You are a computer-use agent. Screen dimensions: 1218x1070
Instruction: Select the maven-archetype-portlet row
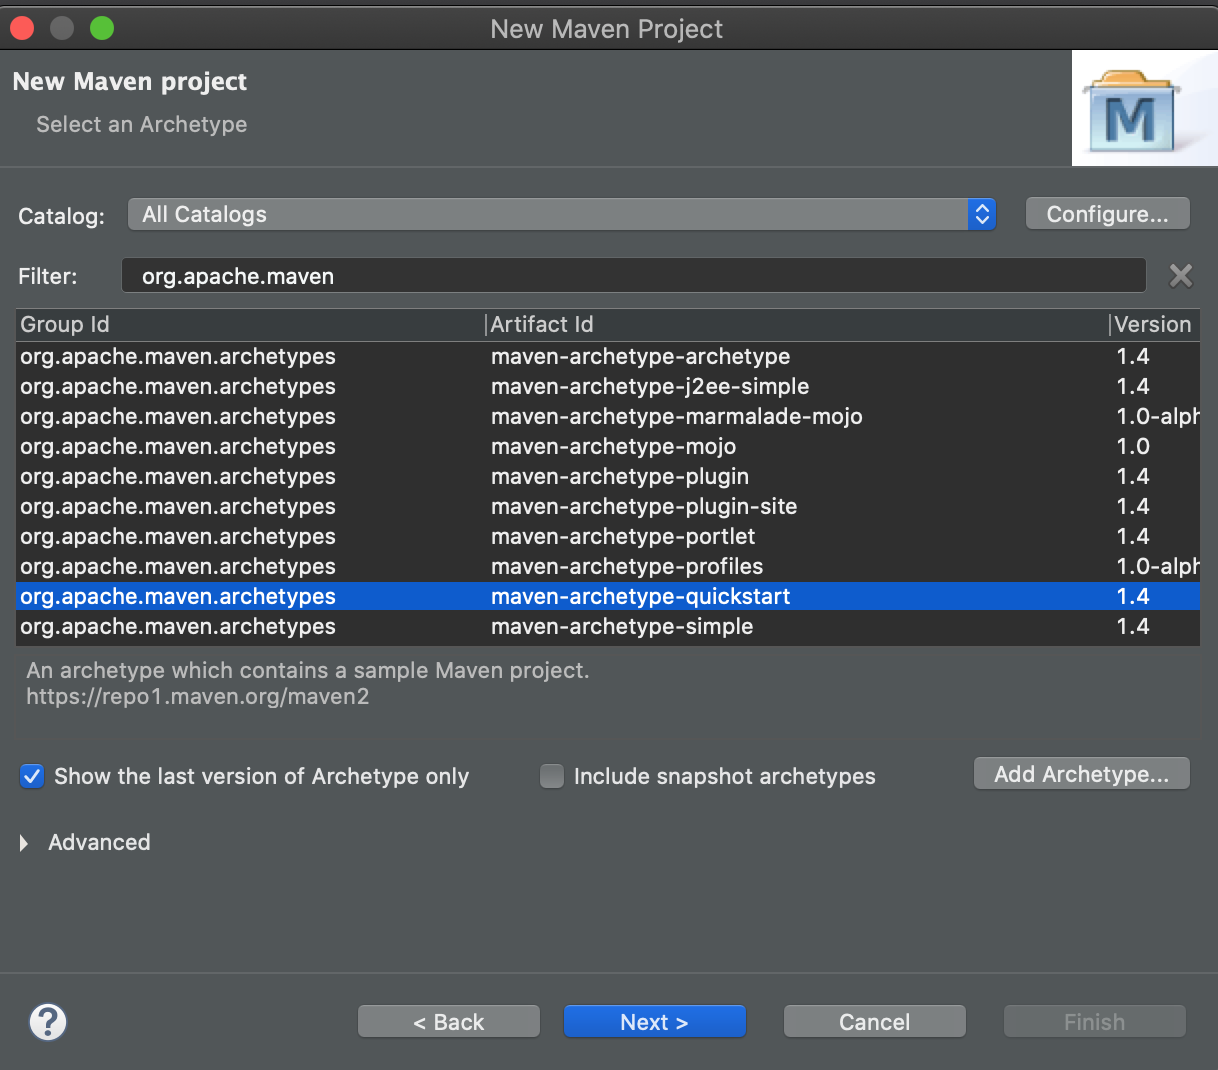click(608, 536)
